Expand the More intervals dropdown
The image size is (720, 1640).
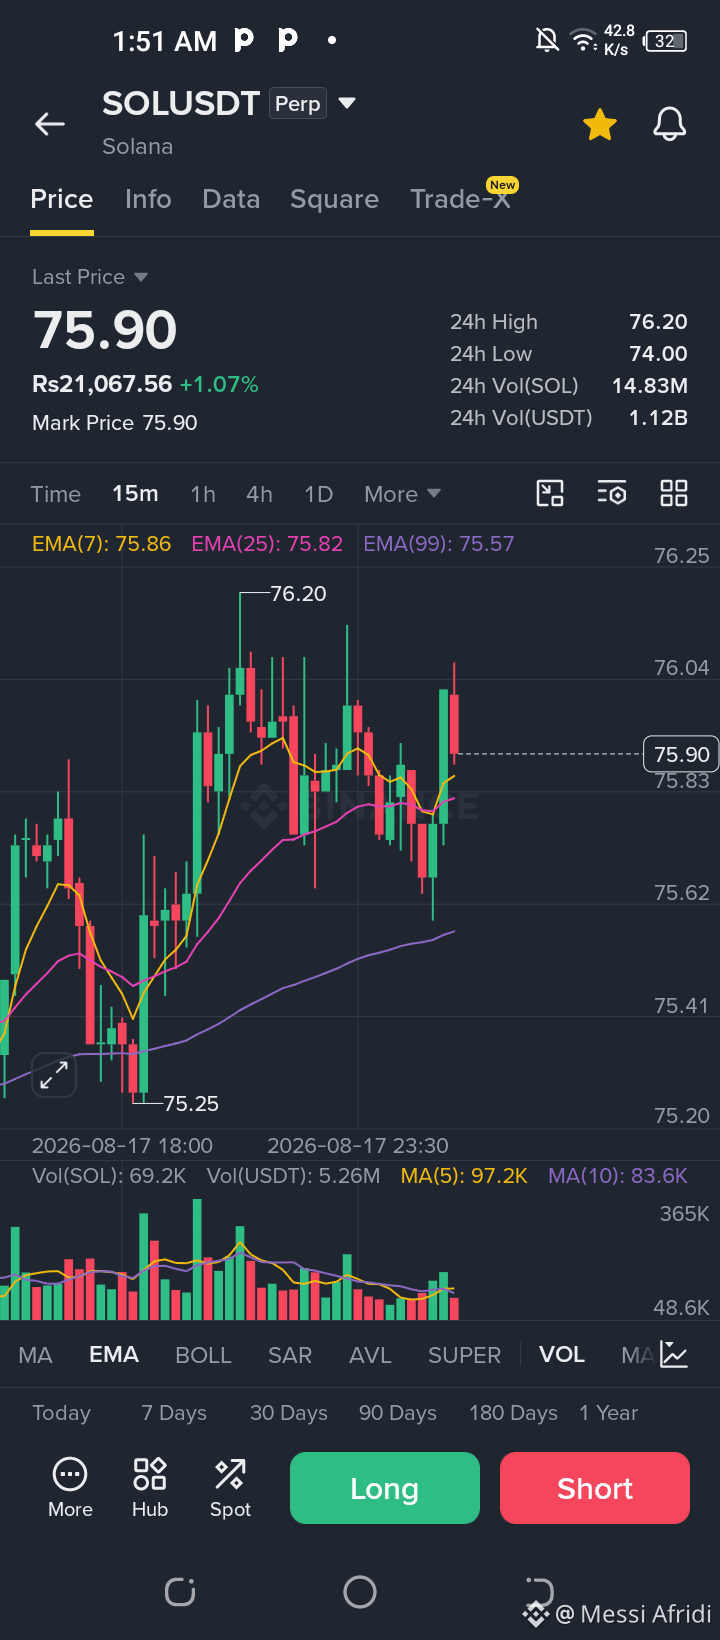402,494
